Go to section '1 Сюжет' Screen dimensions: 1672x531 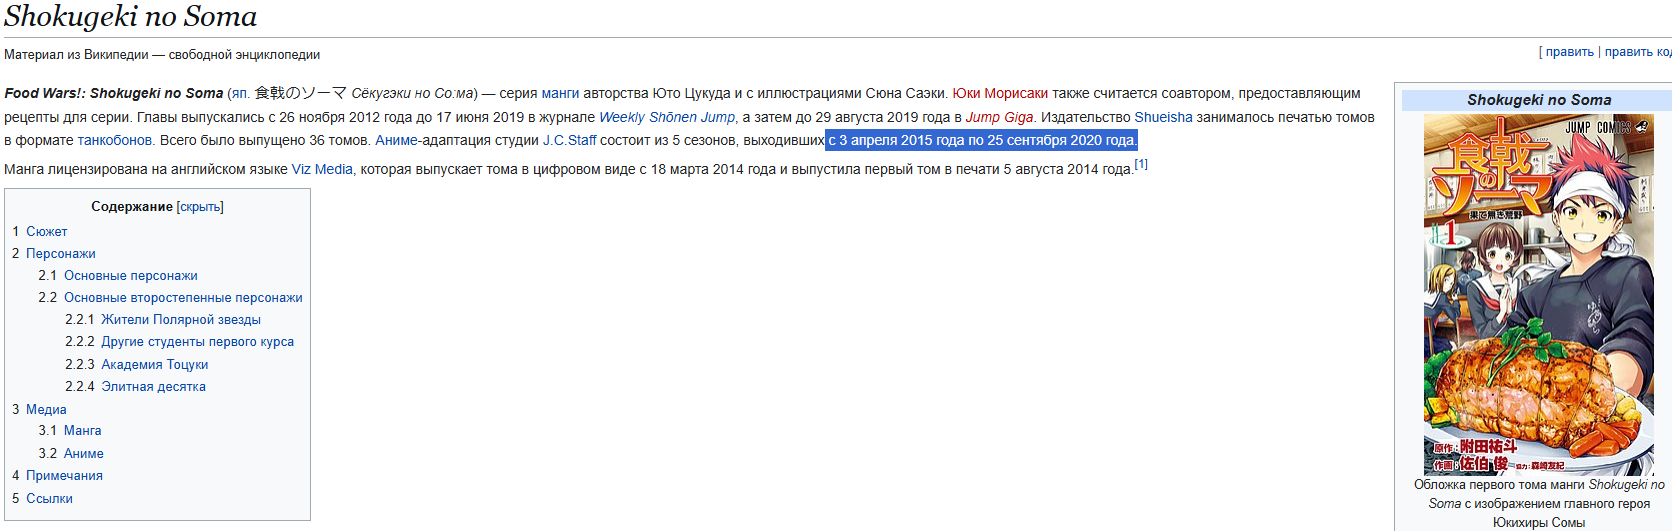[x=40, y=231]
